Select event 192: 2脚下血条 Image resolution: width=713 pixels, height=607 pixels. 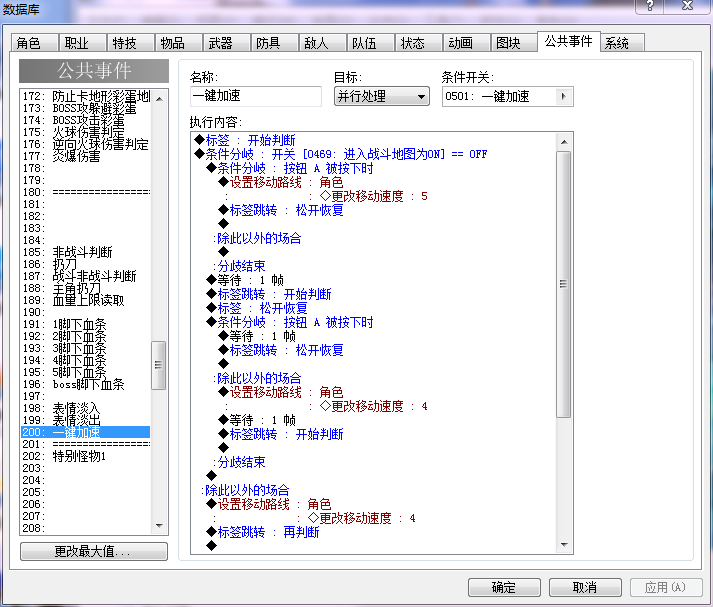tap(86, 336)
